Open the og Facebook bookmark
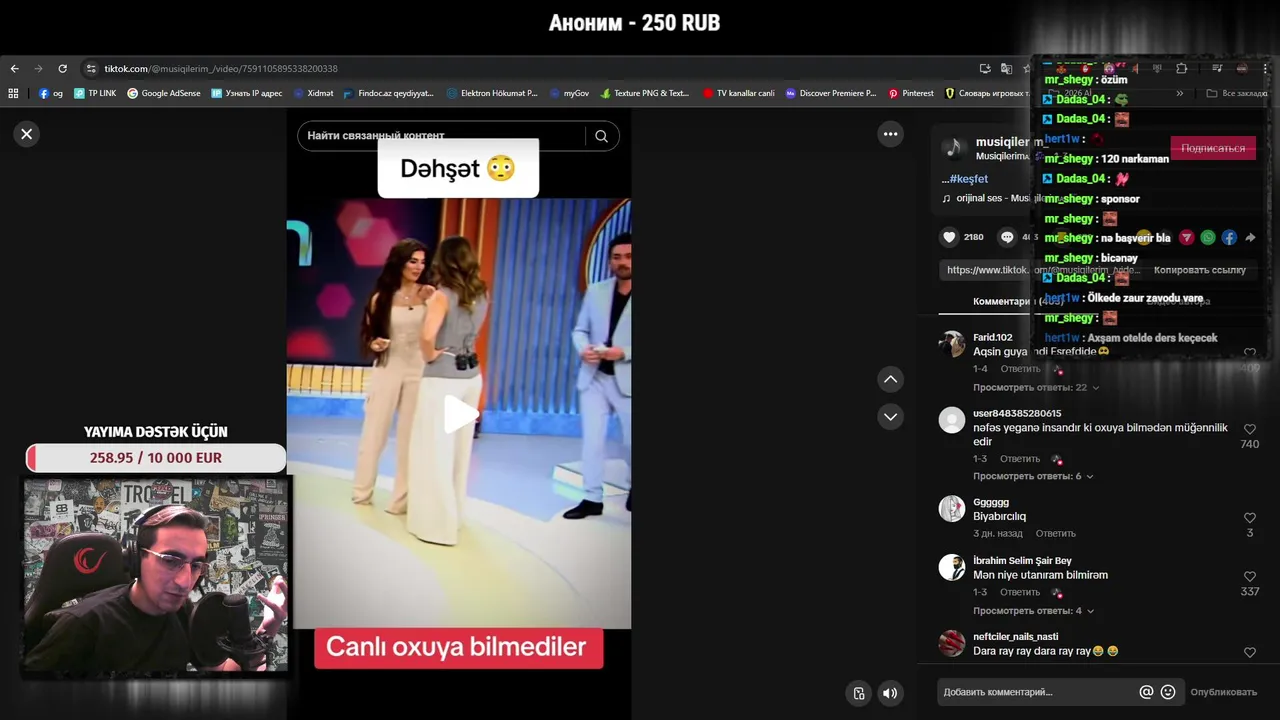 pos(50,93)
